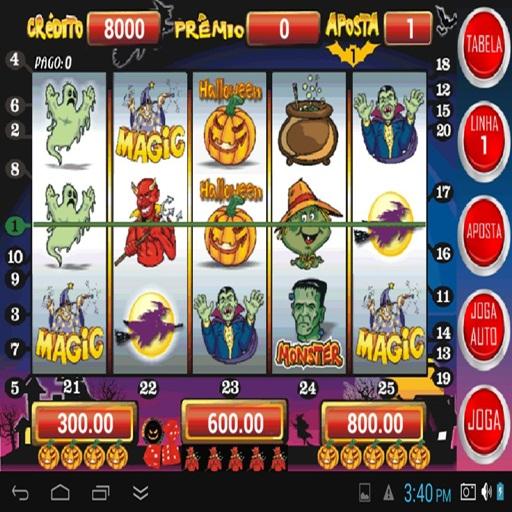Tap the screenshot camera status icon
512x512 pixels.
pos(468,492)
